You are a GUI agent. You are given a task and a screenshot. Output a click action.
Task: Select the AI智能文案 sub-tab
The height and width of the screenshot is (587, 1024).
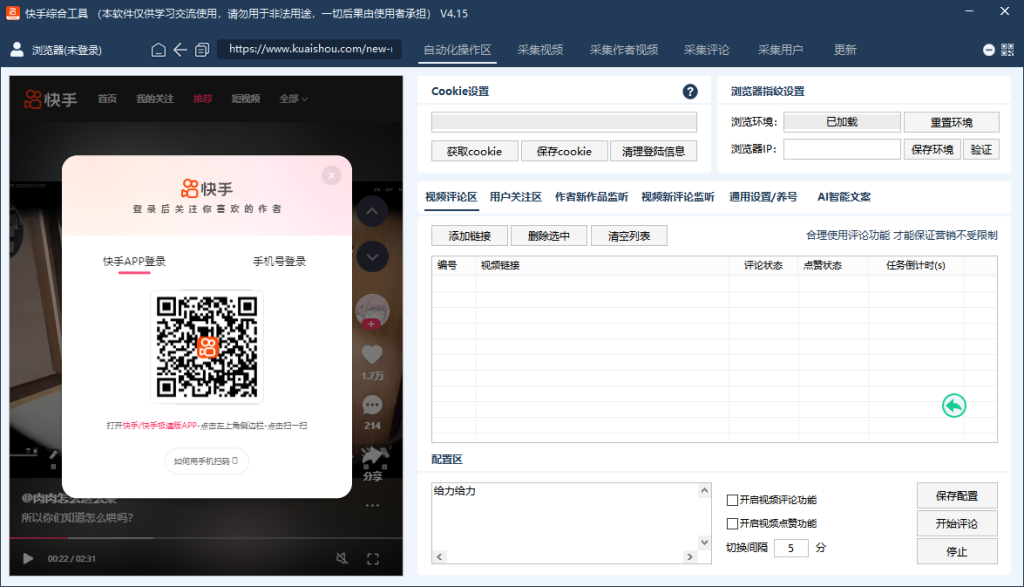tap(844, 197)
